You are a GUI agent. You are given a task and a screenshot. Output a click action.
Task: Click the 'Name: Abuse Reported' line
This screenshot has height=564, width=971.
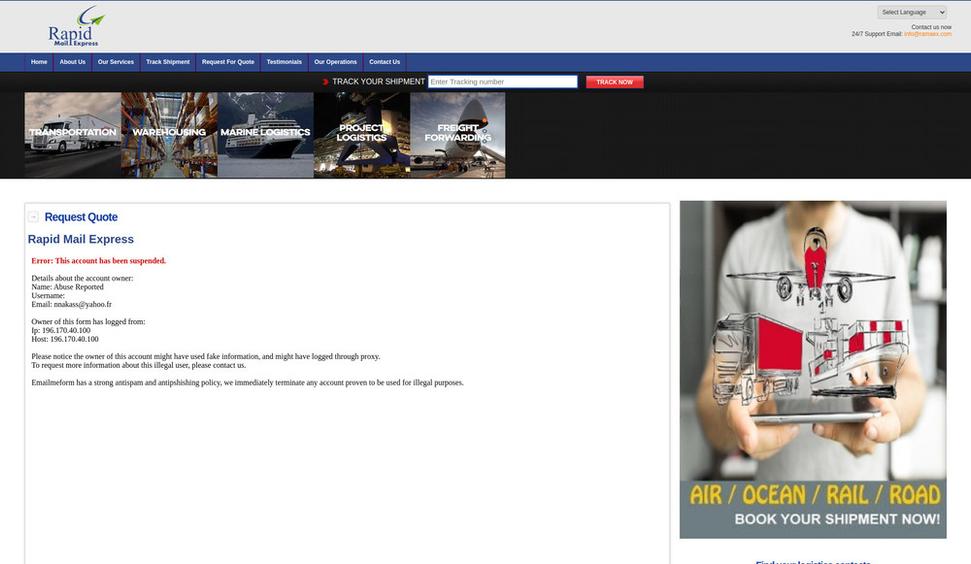tap(67, 287)
